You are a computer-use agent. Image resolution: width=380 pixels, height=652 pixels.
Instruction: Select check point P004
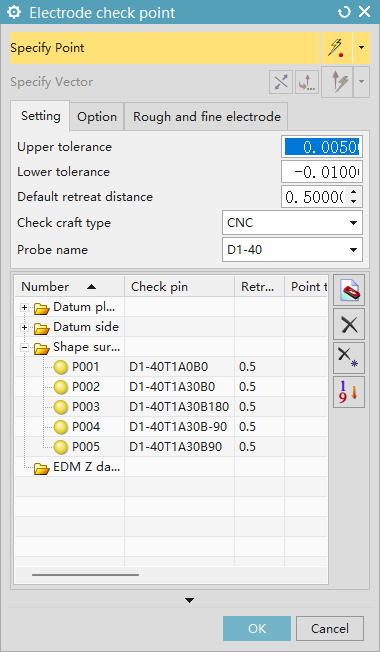point(77,427)
